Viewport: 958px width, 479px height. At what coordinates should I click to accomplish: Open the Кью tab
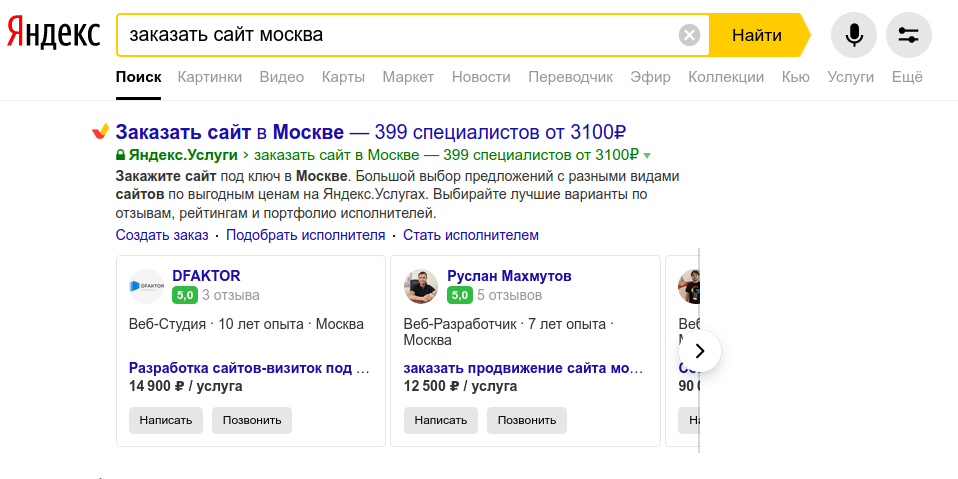pos(795,77)
